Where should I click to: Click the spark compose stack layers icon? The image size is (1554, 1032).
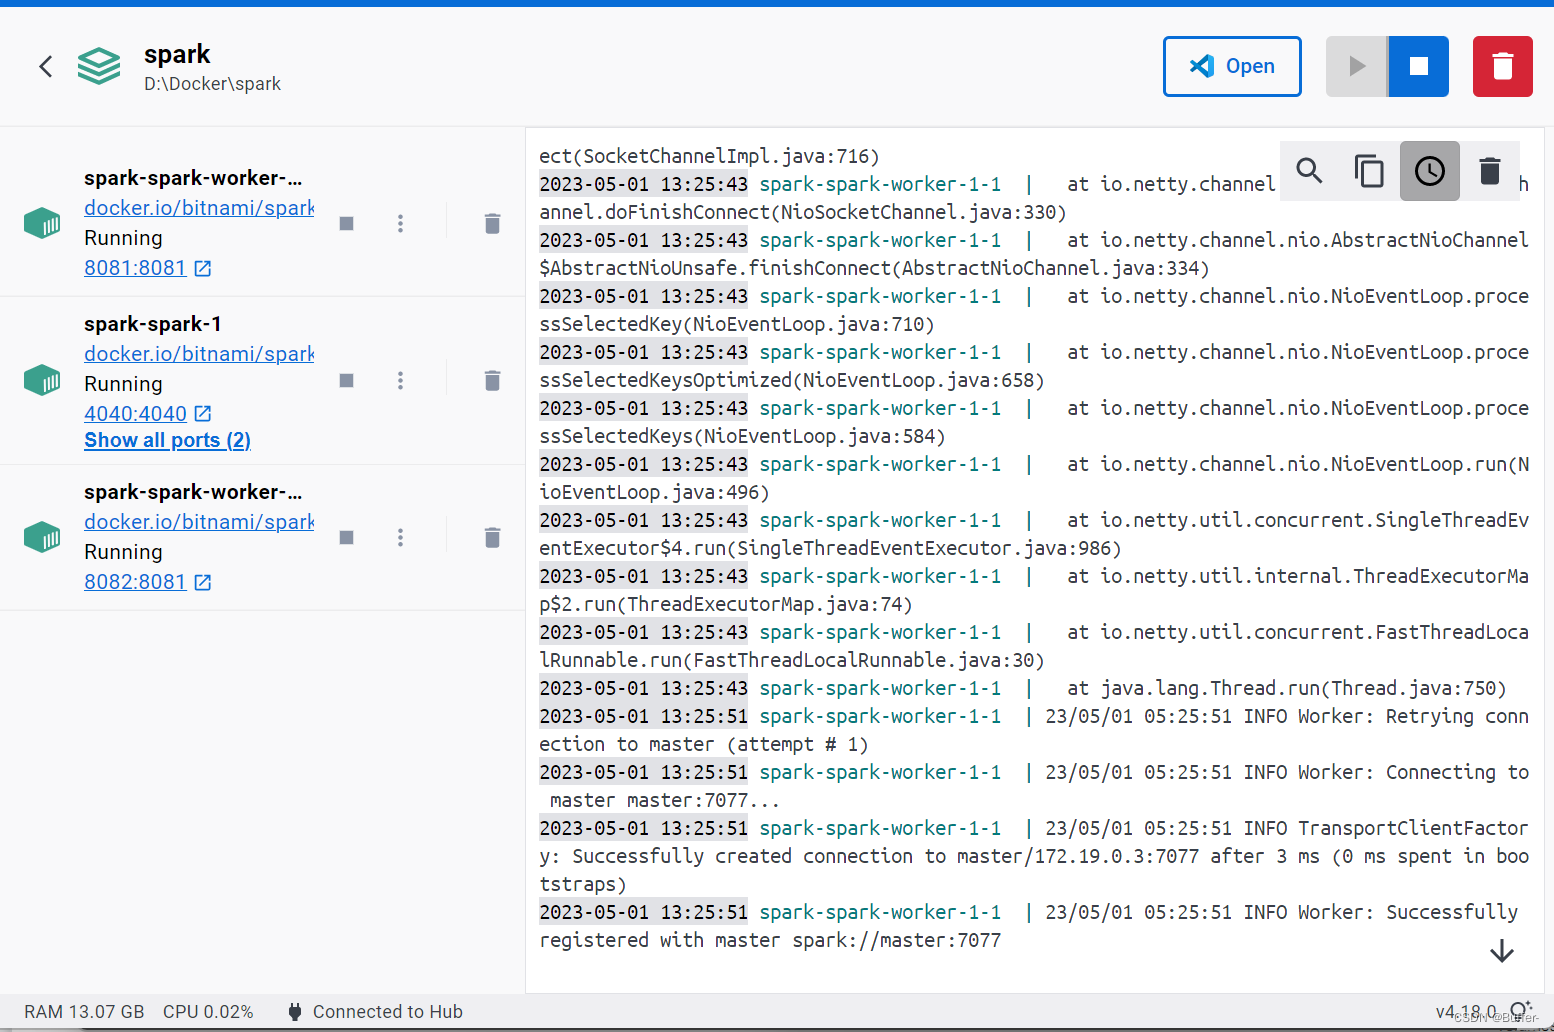tap(99, 67)
